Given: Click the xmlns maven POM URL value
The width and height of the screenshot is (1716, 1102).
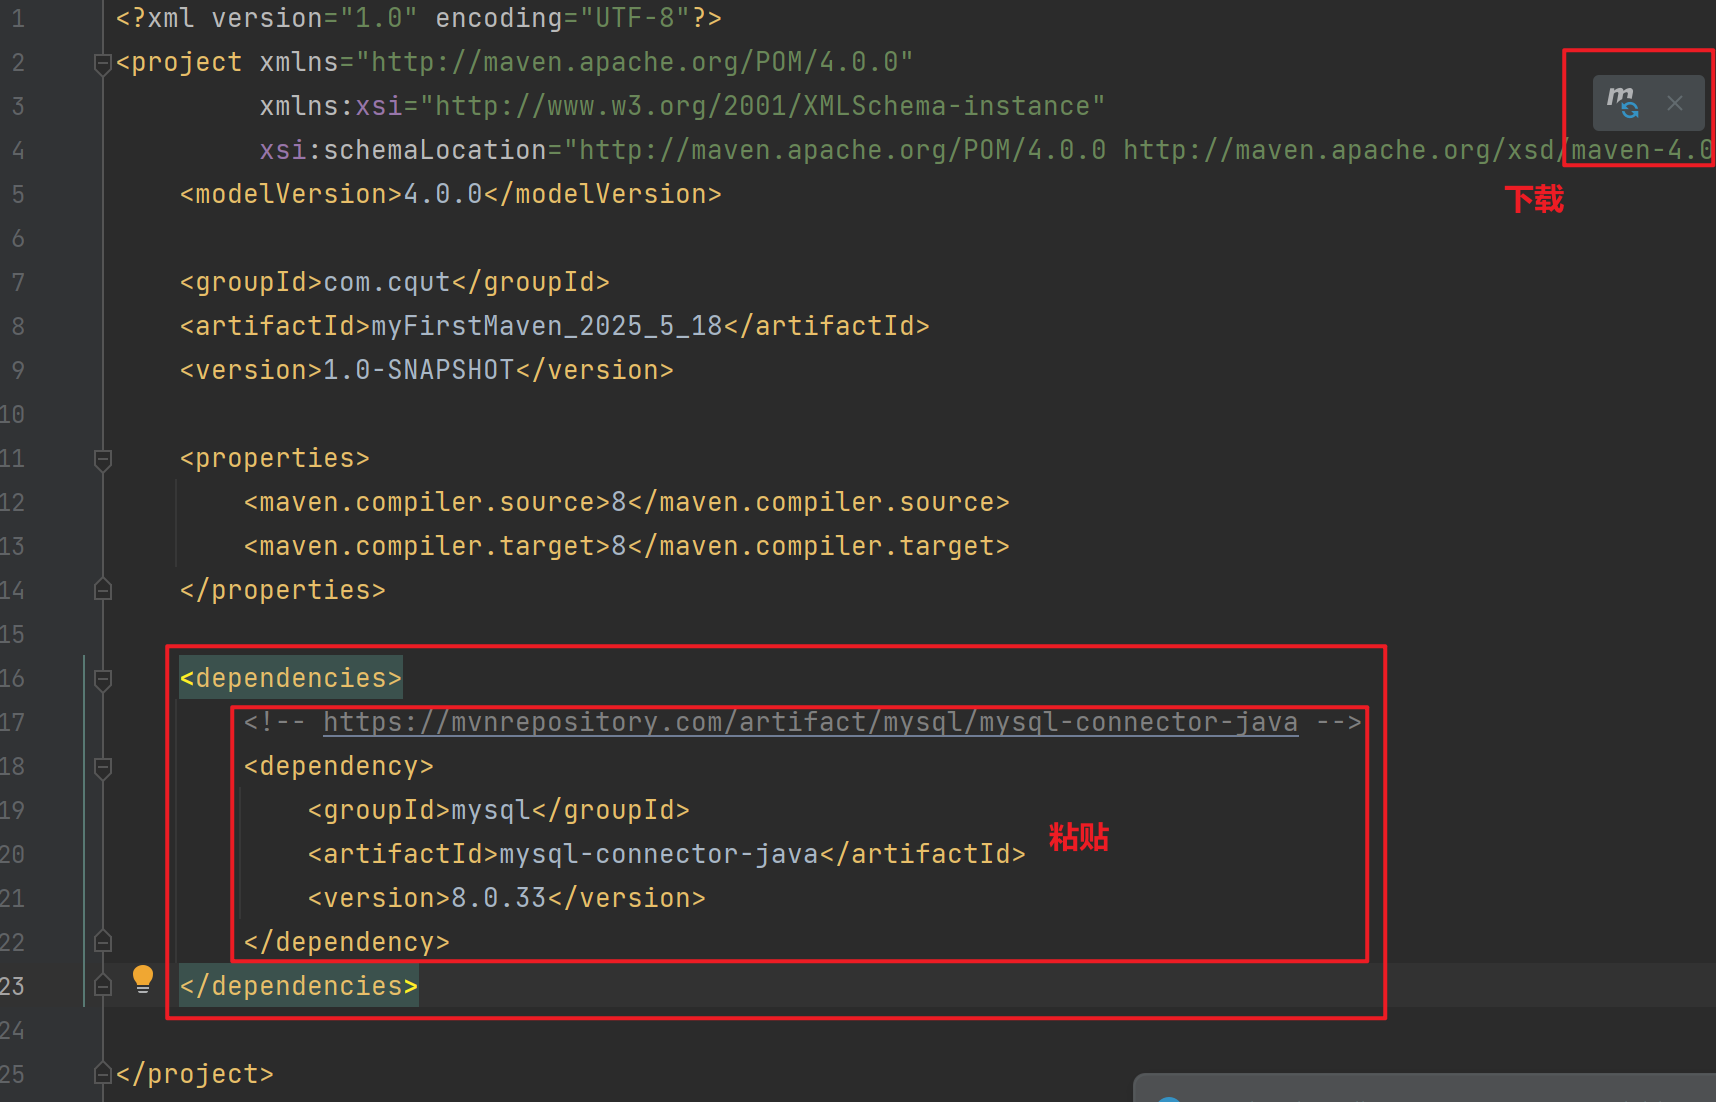Looking at the screenshot, I should coord(635,62).
